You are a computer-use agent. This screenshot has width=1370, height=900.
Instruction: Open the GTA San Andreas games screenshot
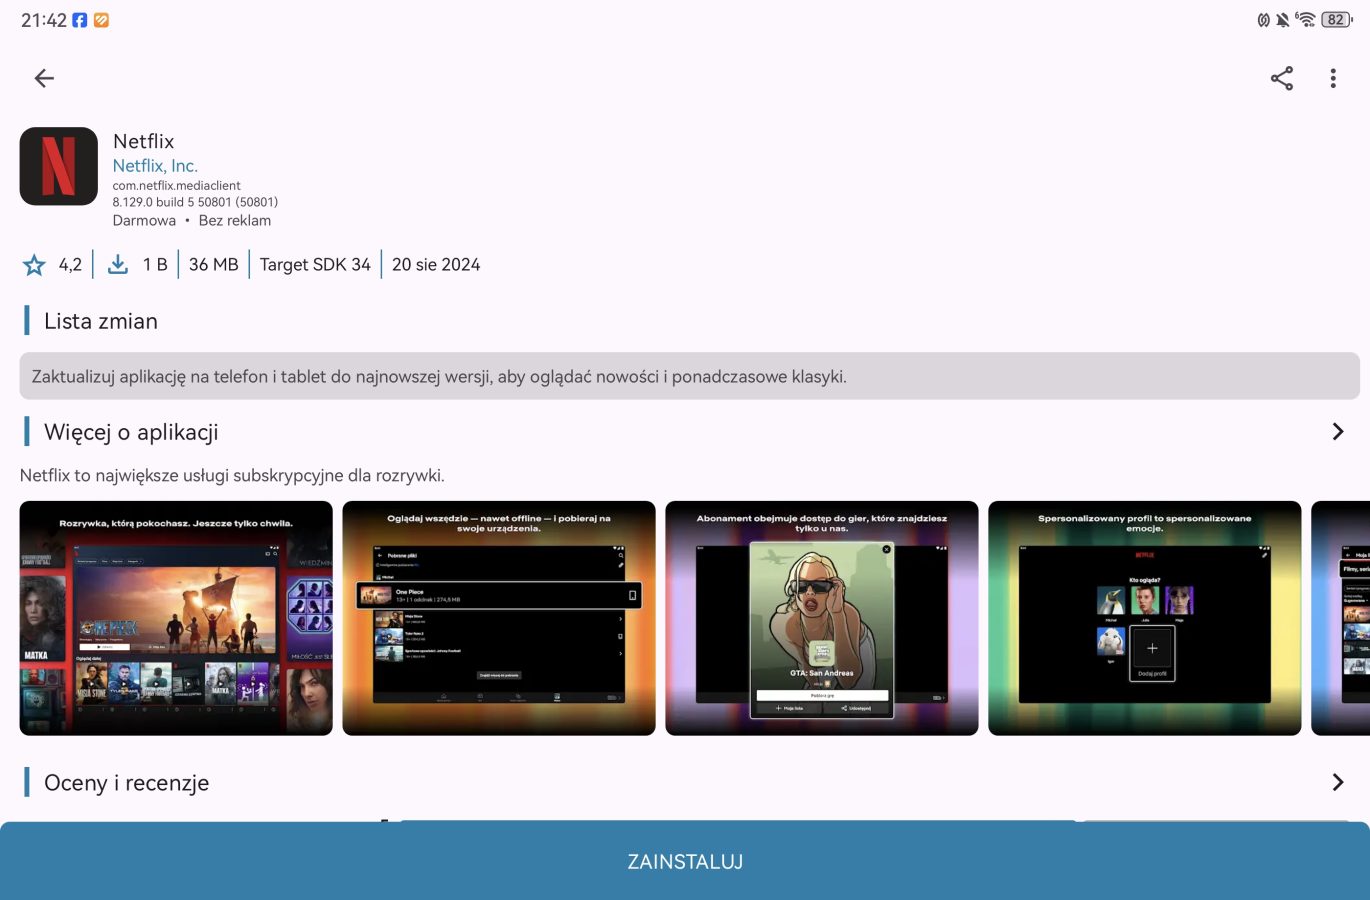tap(822, 618)
